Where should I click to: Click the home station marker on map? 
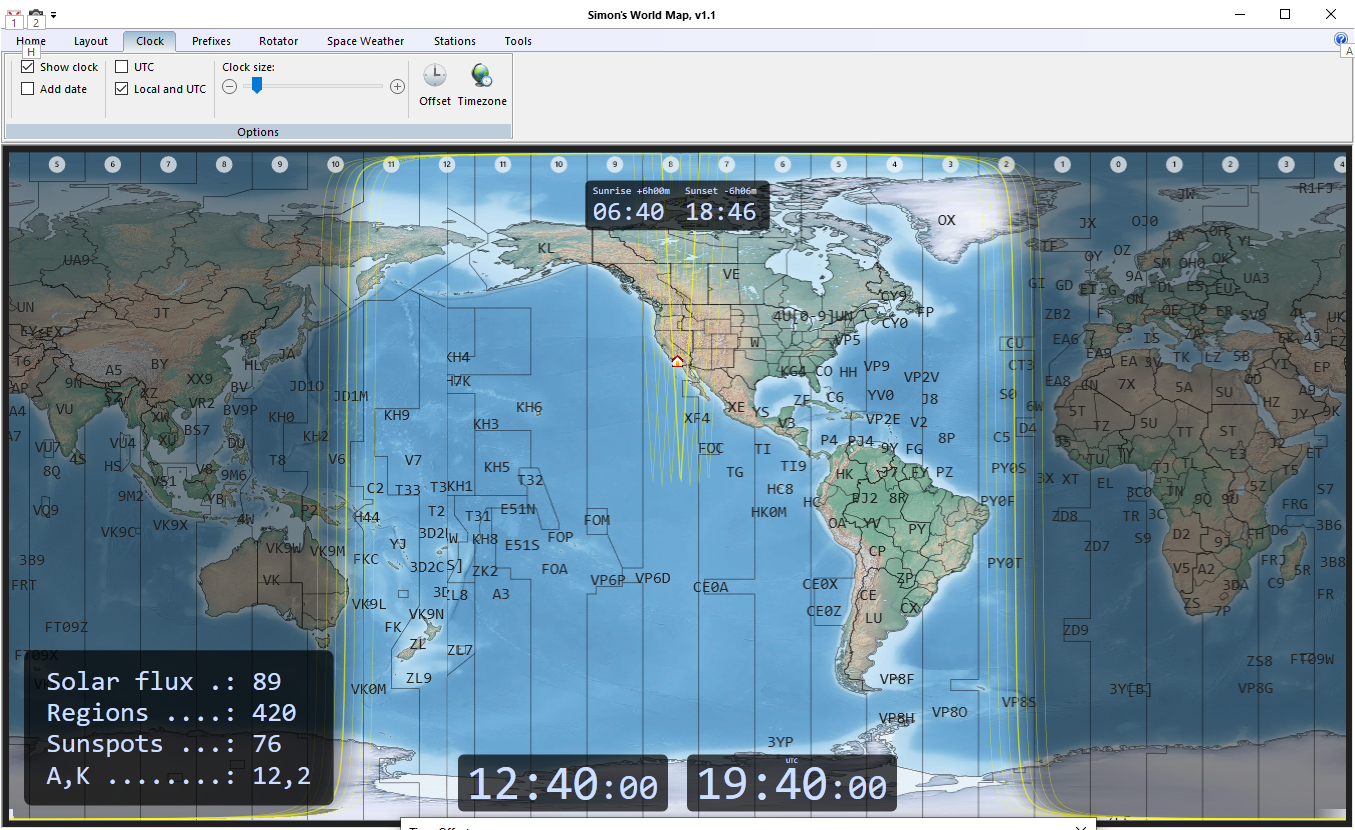677,361
